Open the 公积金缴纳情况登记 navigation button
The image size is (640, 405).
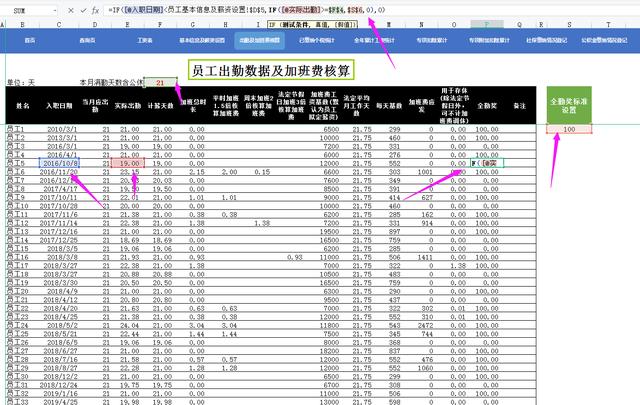click(604, 40)
